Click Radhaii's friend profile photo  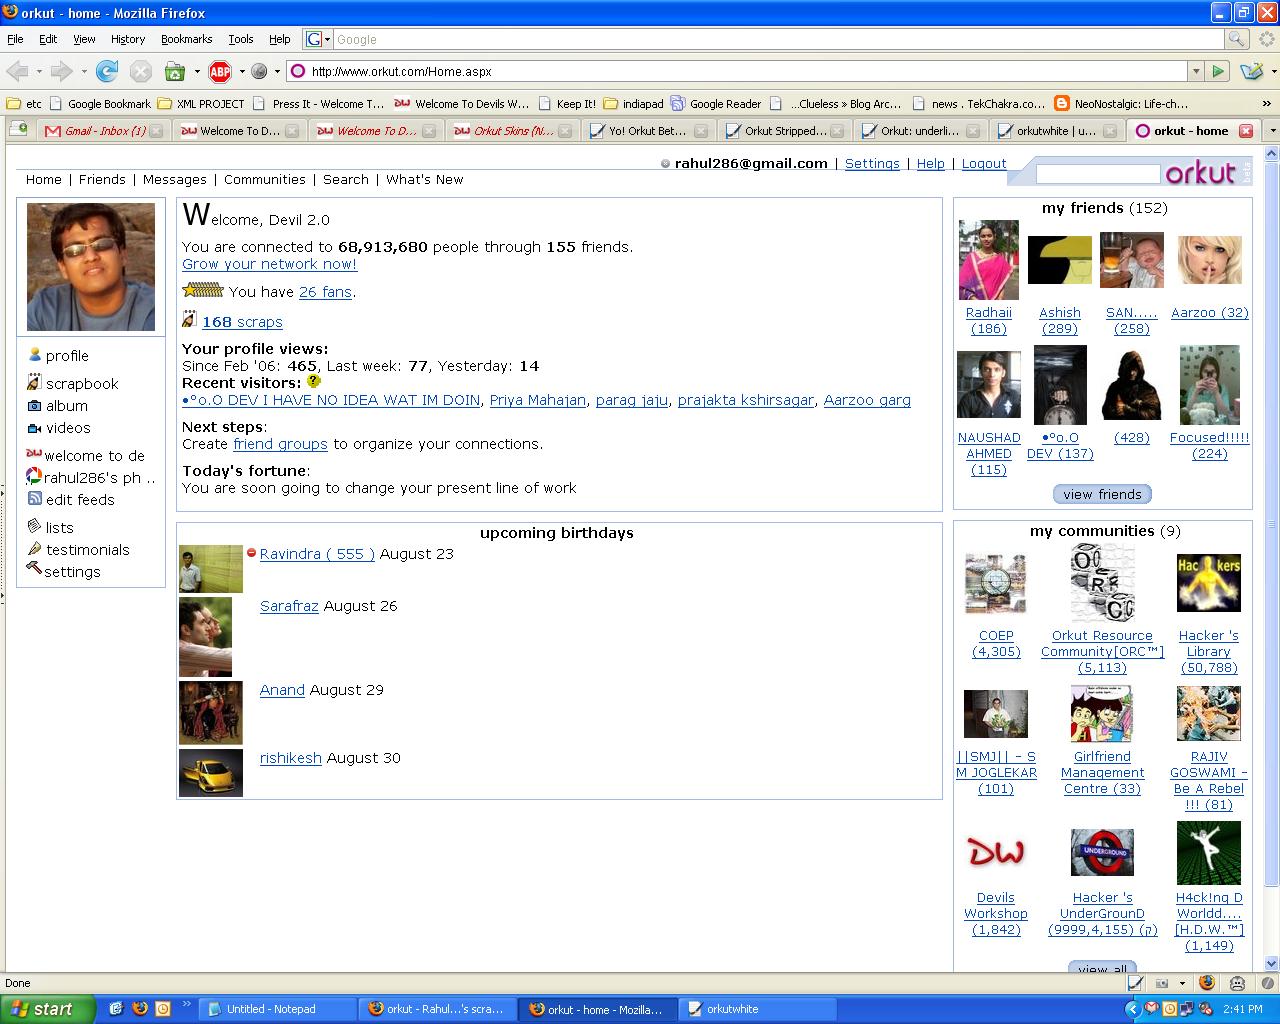pyautogui.click(x=988, y=260)
